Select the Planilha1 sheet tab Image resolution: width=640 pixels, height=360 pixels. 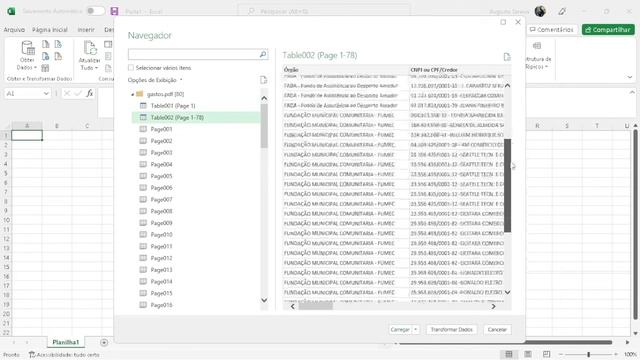tap(65, 342)
